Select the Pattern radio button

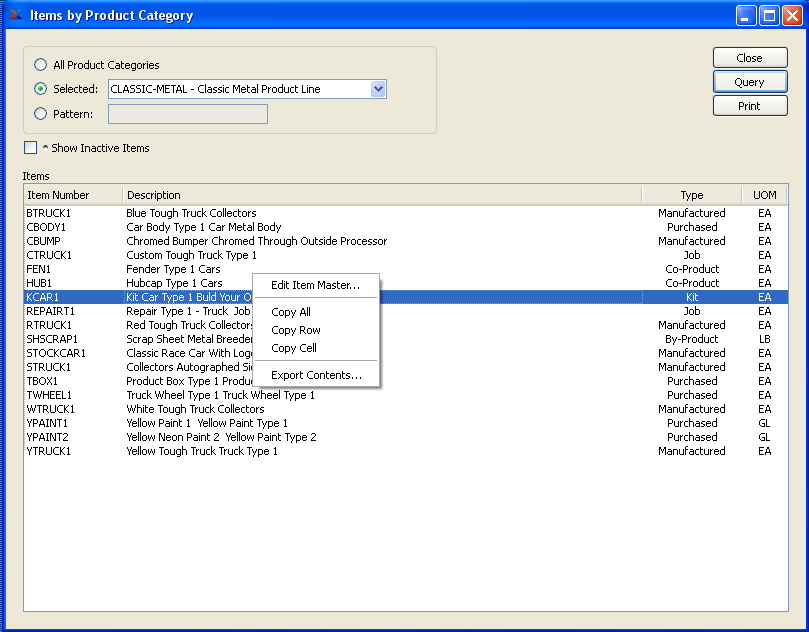pyautogui.click(x=41, y=114)
